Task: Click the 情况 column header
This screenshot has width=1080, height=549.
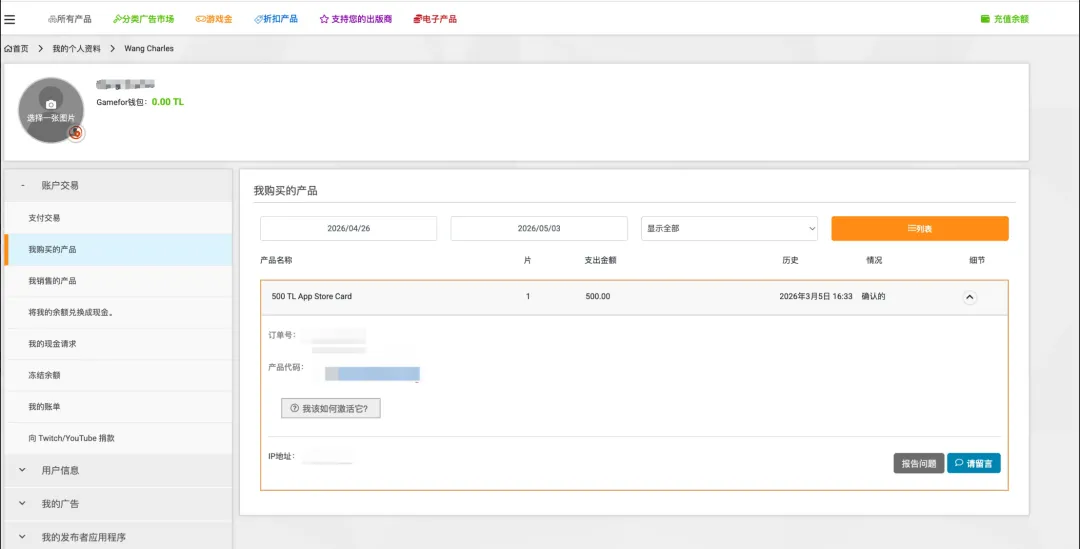Action: point(874,260)
